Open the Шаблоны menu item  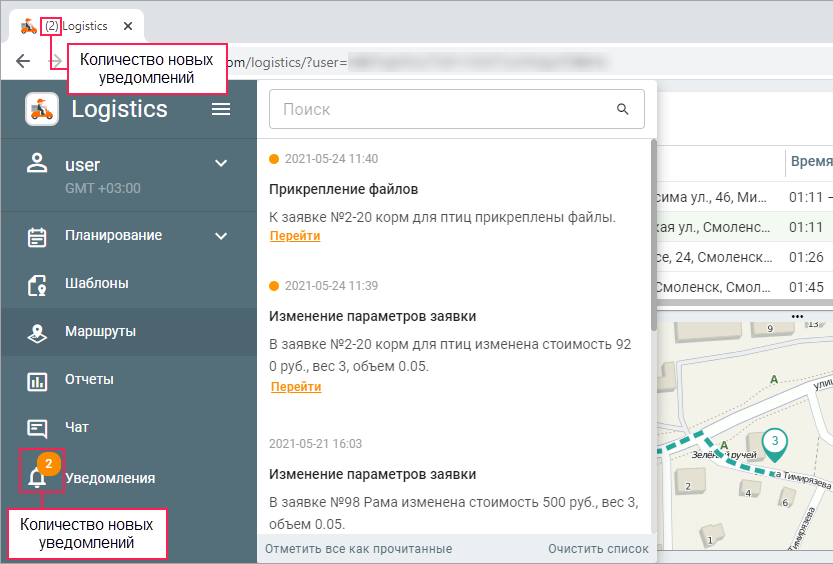(x=96, y=283)
